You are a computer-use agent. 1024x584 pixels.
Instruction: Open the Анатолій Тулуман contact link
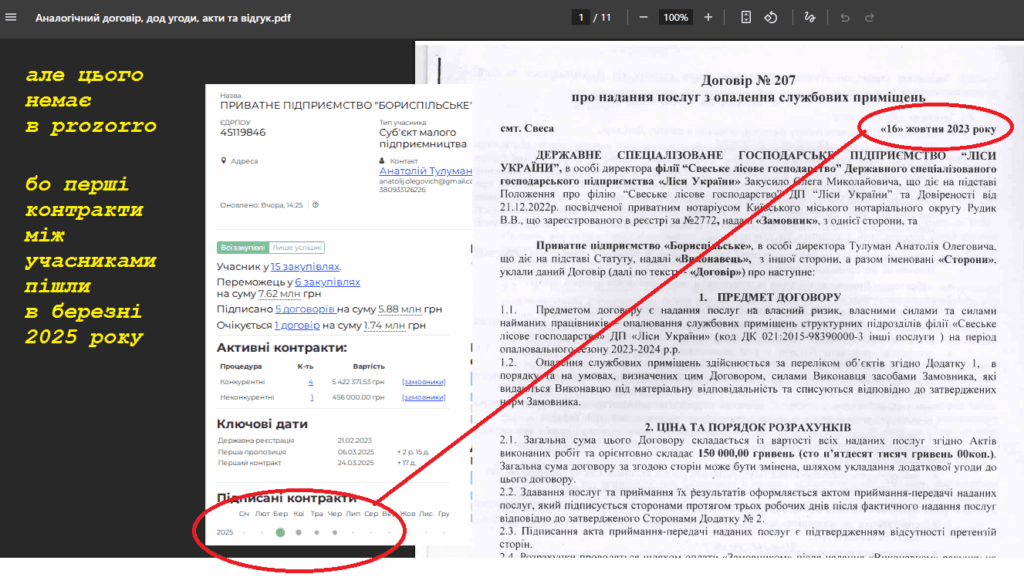coord(425,171)
